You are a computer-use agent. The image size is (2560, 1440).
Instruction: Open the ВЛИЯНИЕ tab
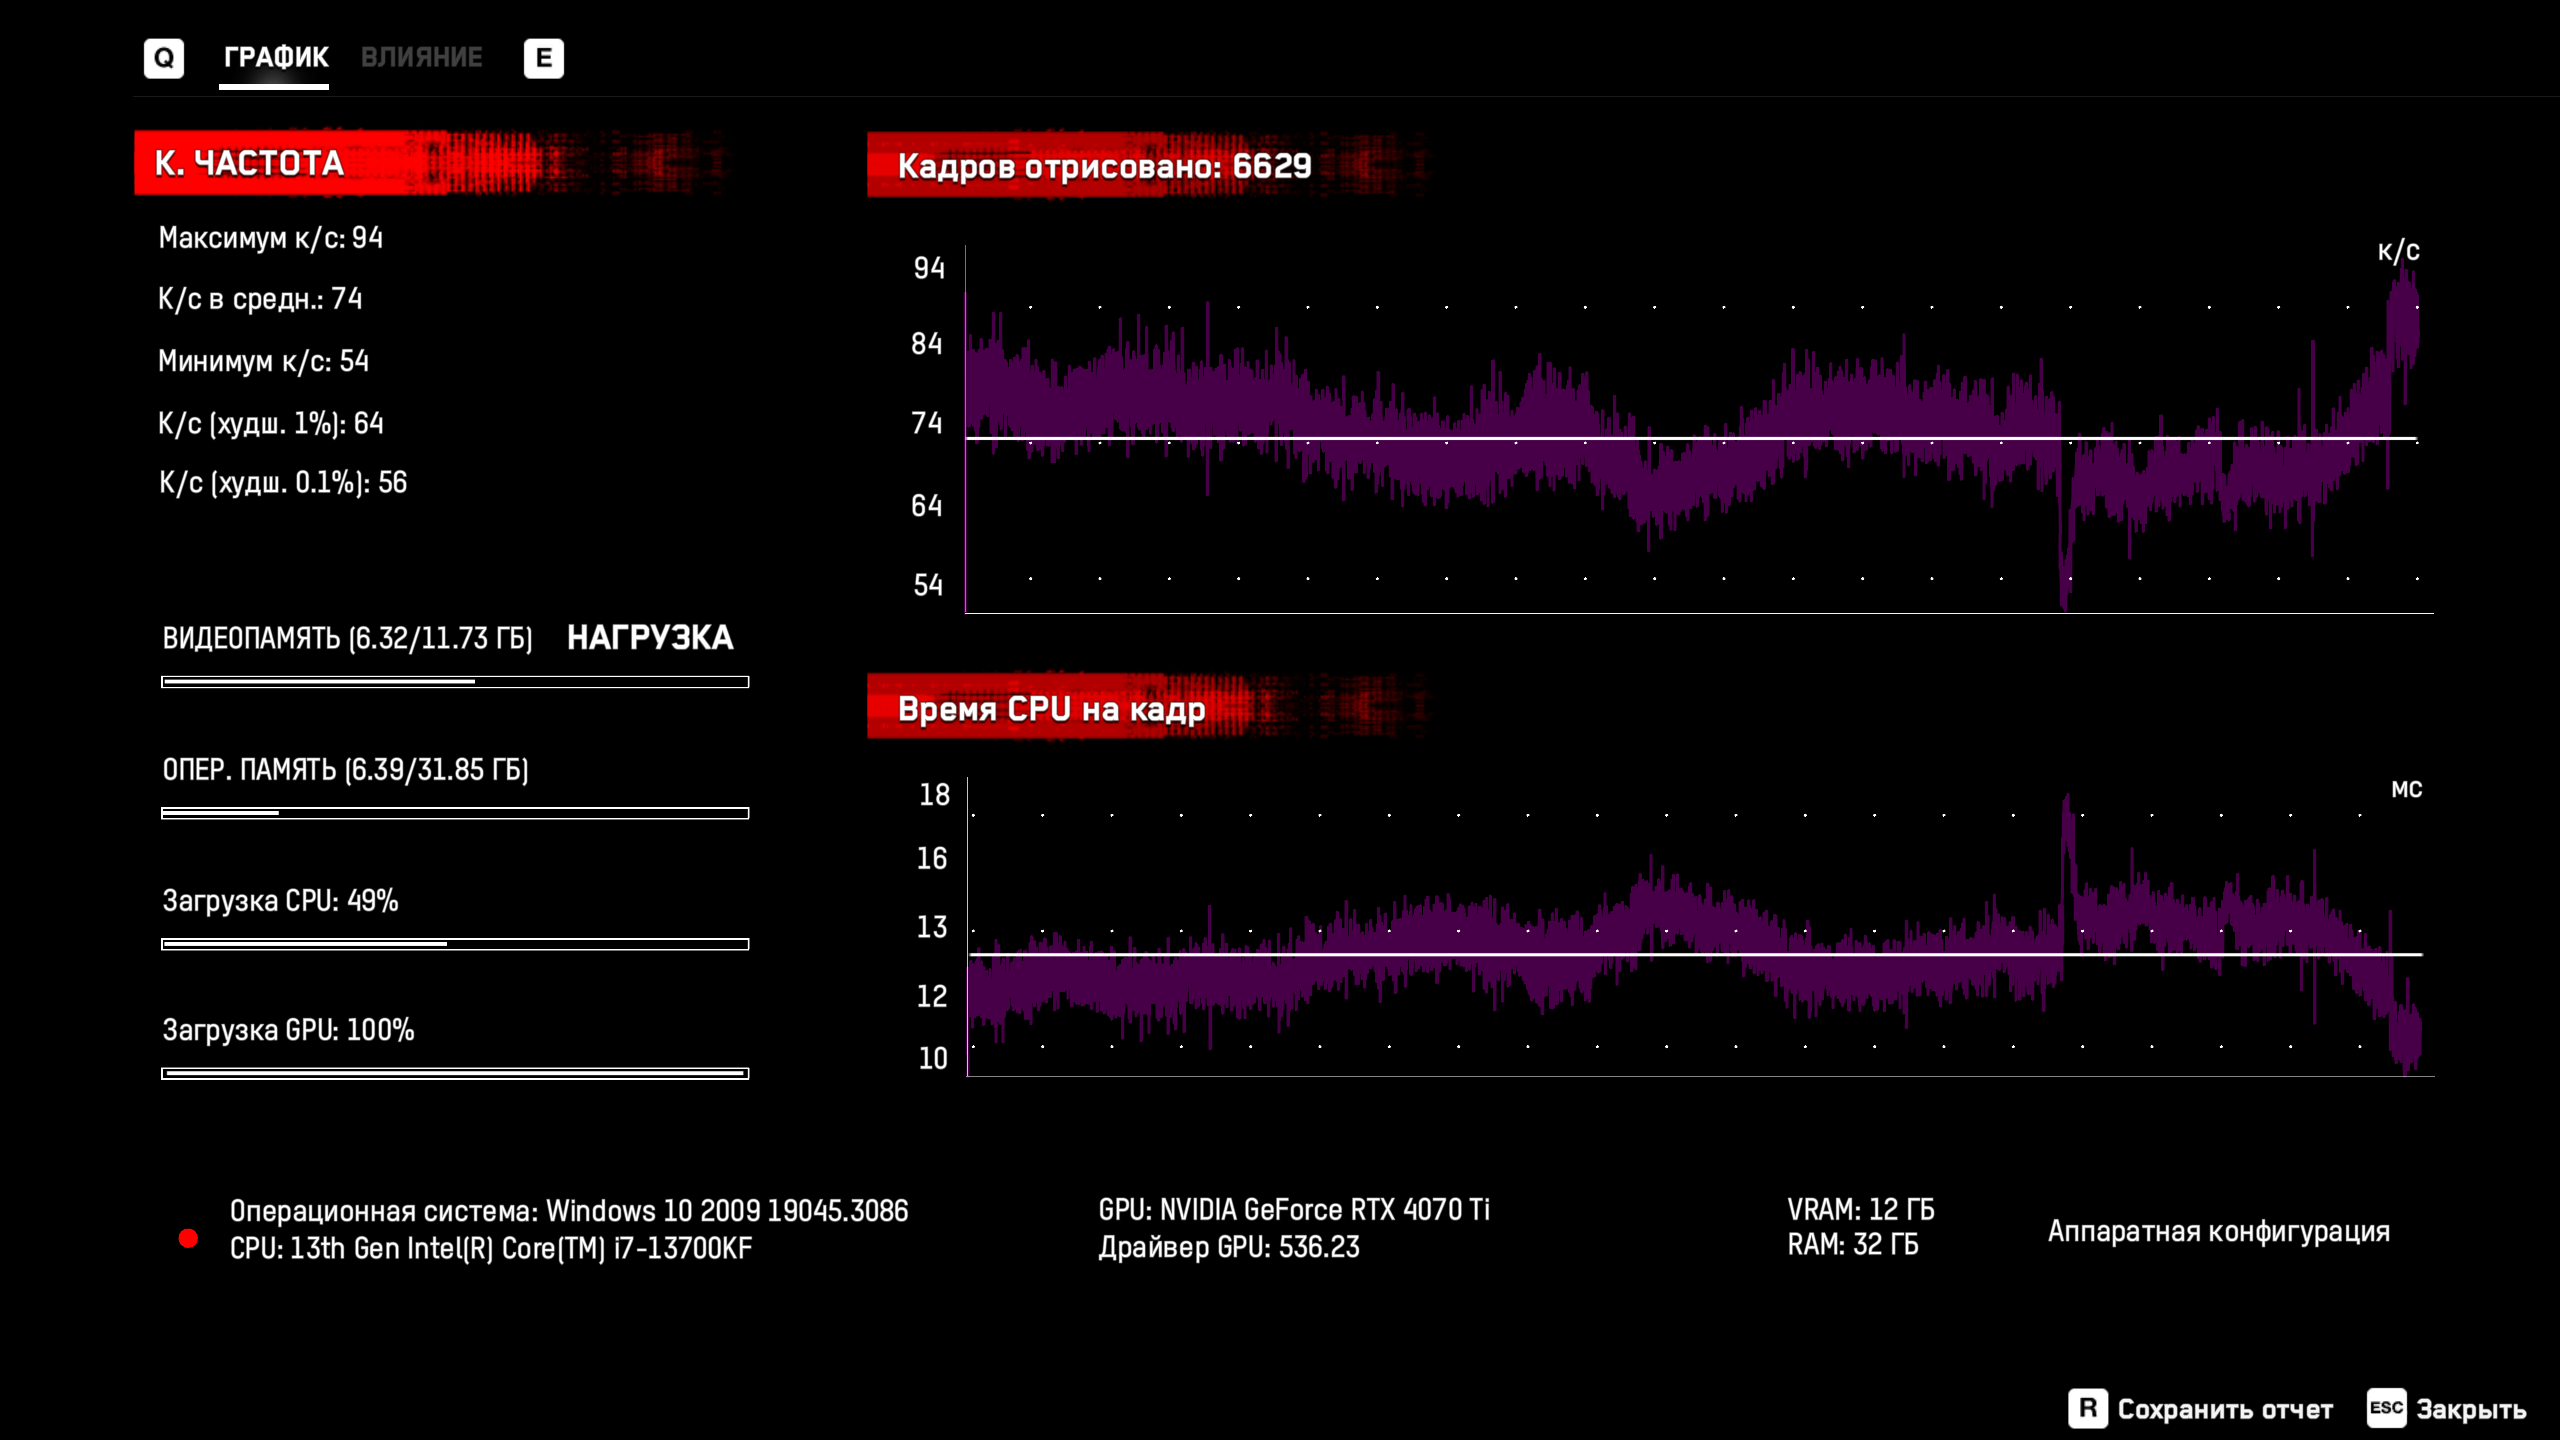pos(421,57)
